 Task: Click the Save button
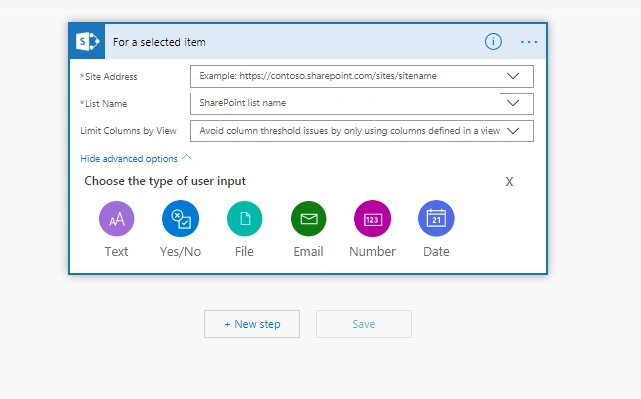coord(364,324)
